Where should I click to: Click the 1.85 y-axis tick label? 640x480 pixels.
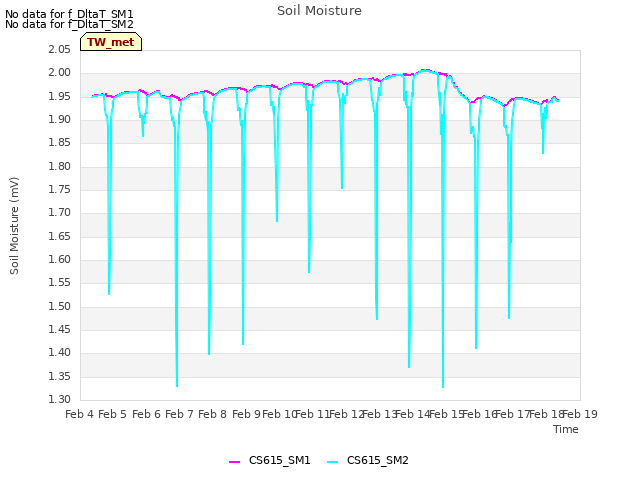coord(59,143)
